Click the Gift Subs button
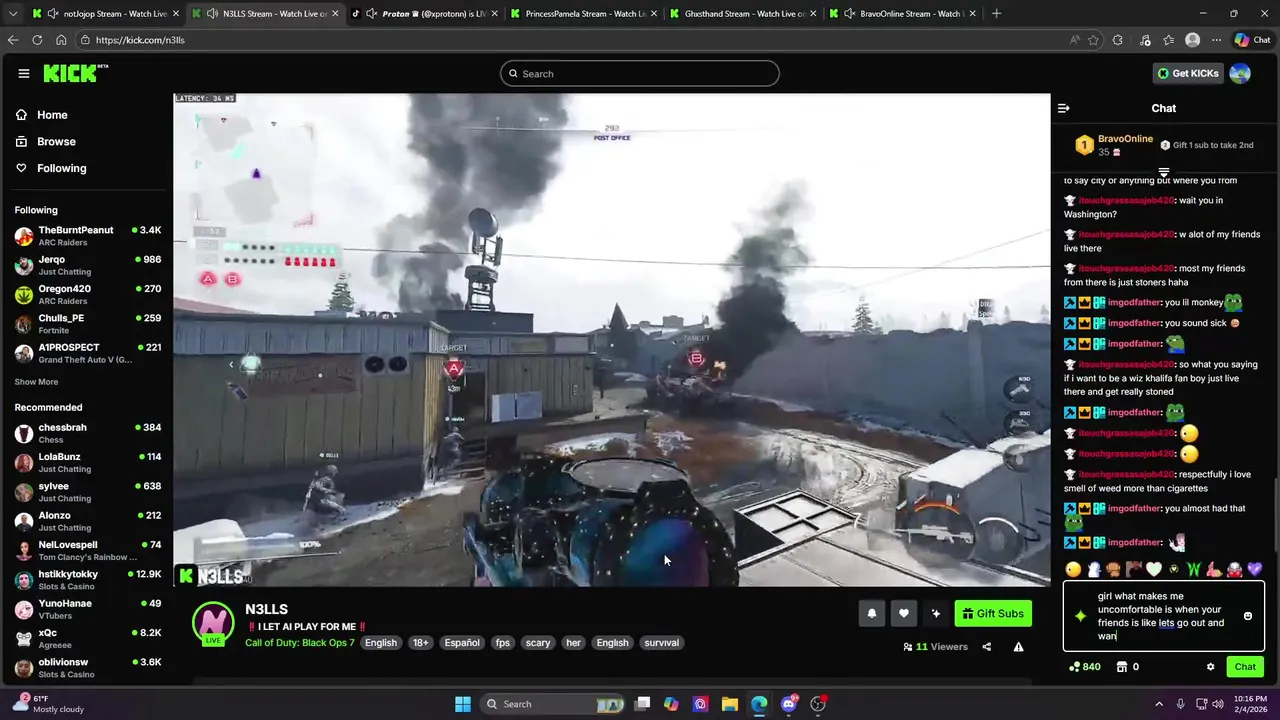 (x=993, y=614)
